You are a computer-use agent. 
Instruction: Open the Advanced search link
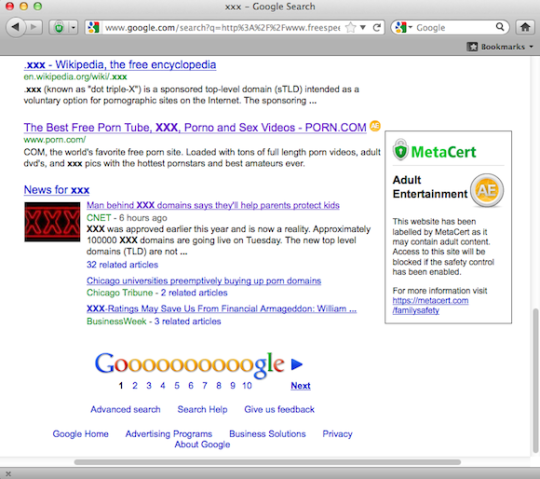tap(125, 409)
